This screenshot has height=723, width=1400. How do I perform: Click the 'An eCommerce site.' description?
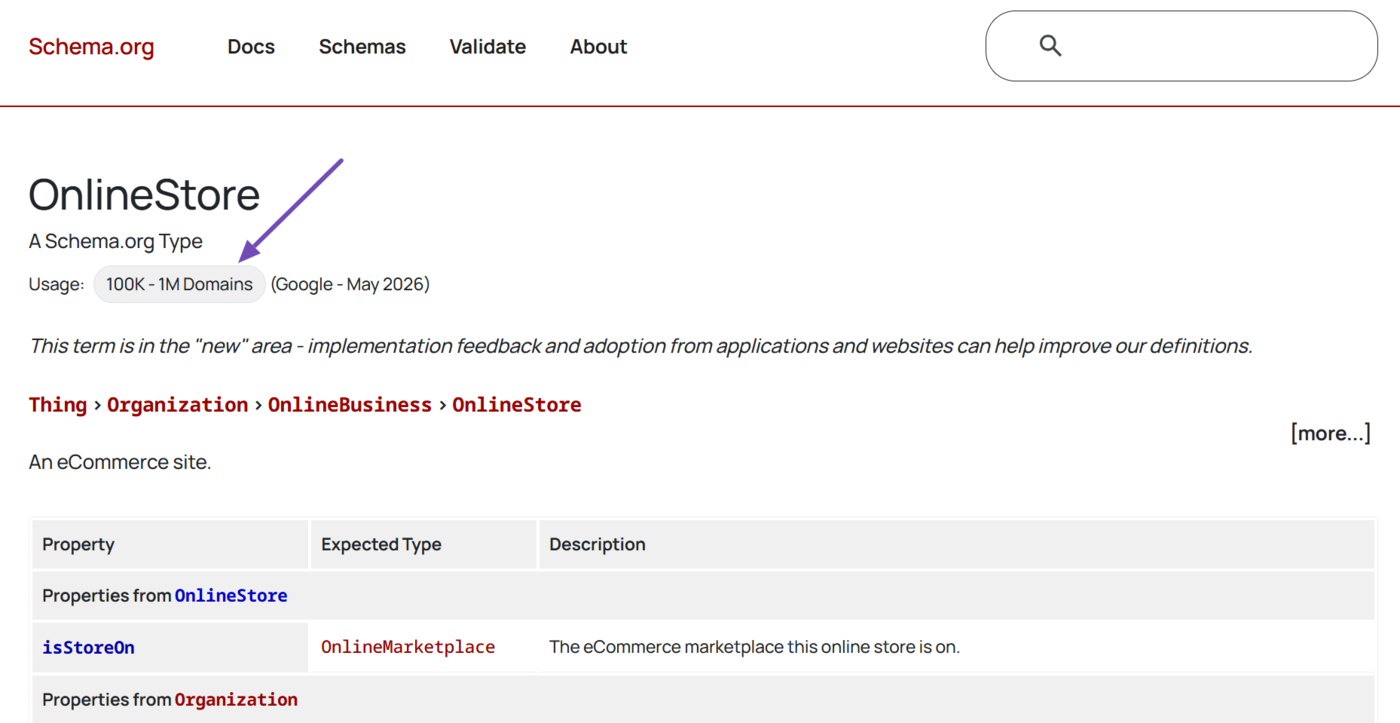[x=120, y=462]
